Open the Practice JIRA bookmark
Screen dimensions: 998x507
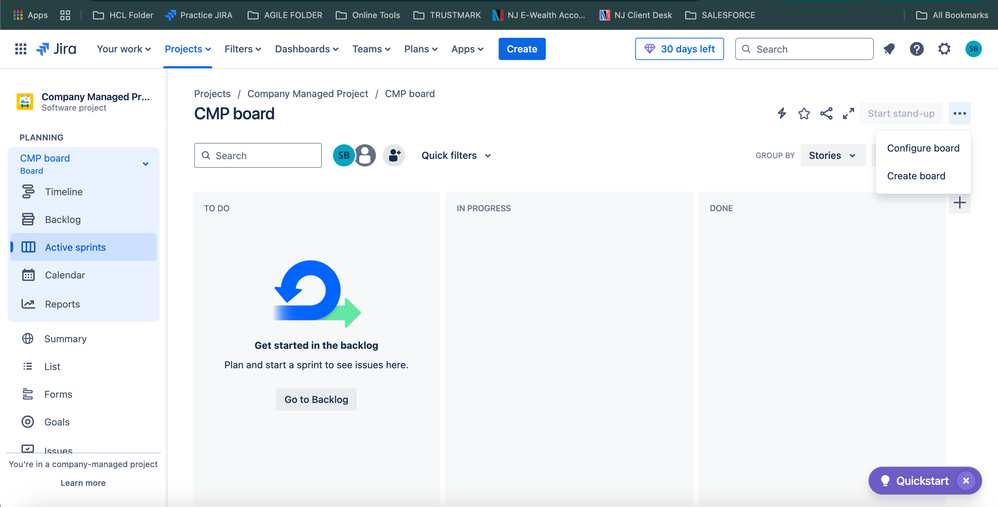pos(200,15)
